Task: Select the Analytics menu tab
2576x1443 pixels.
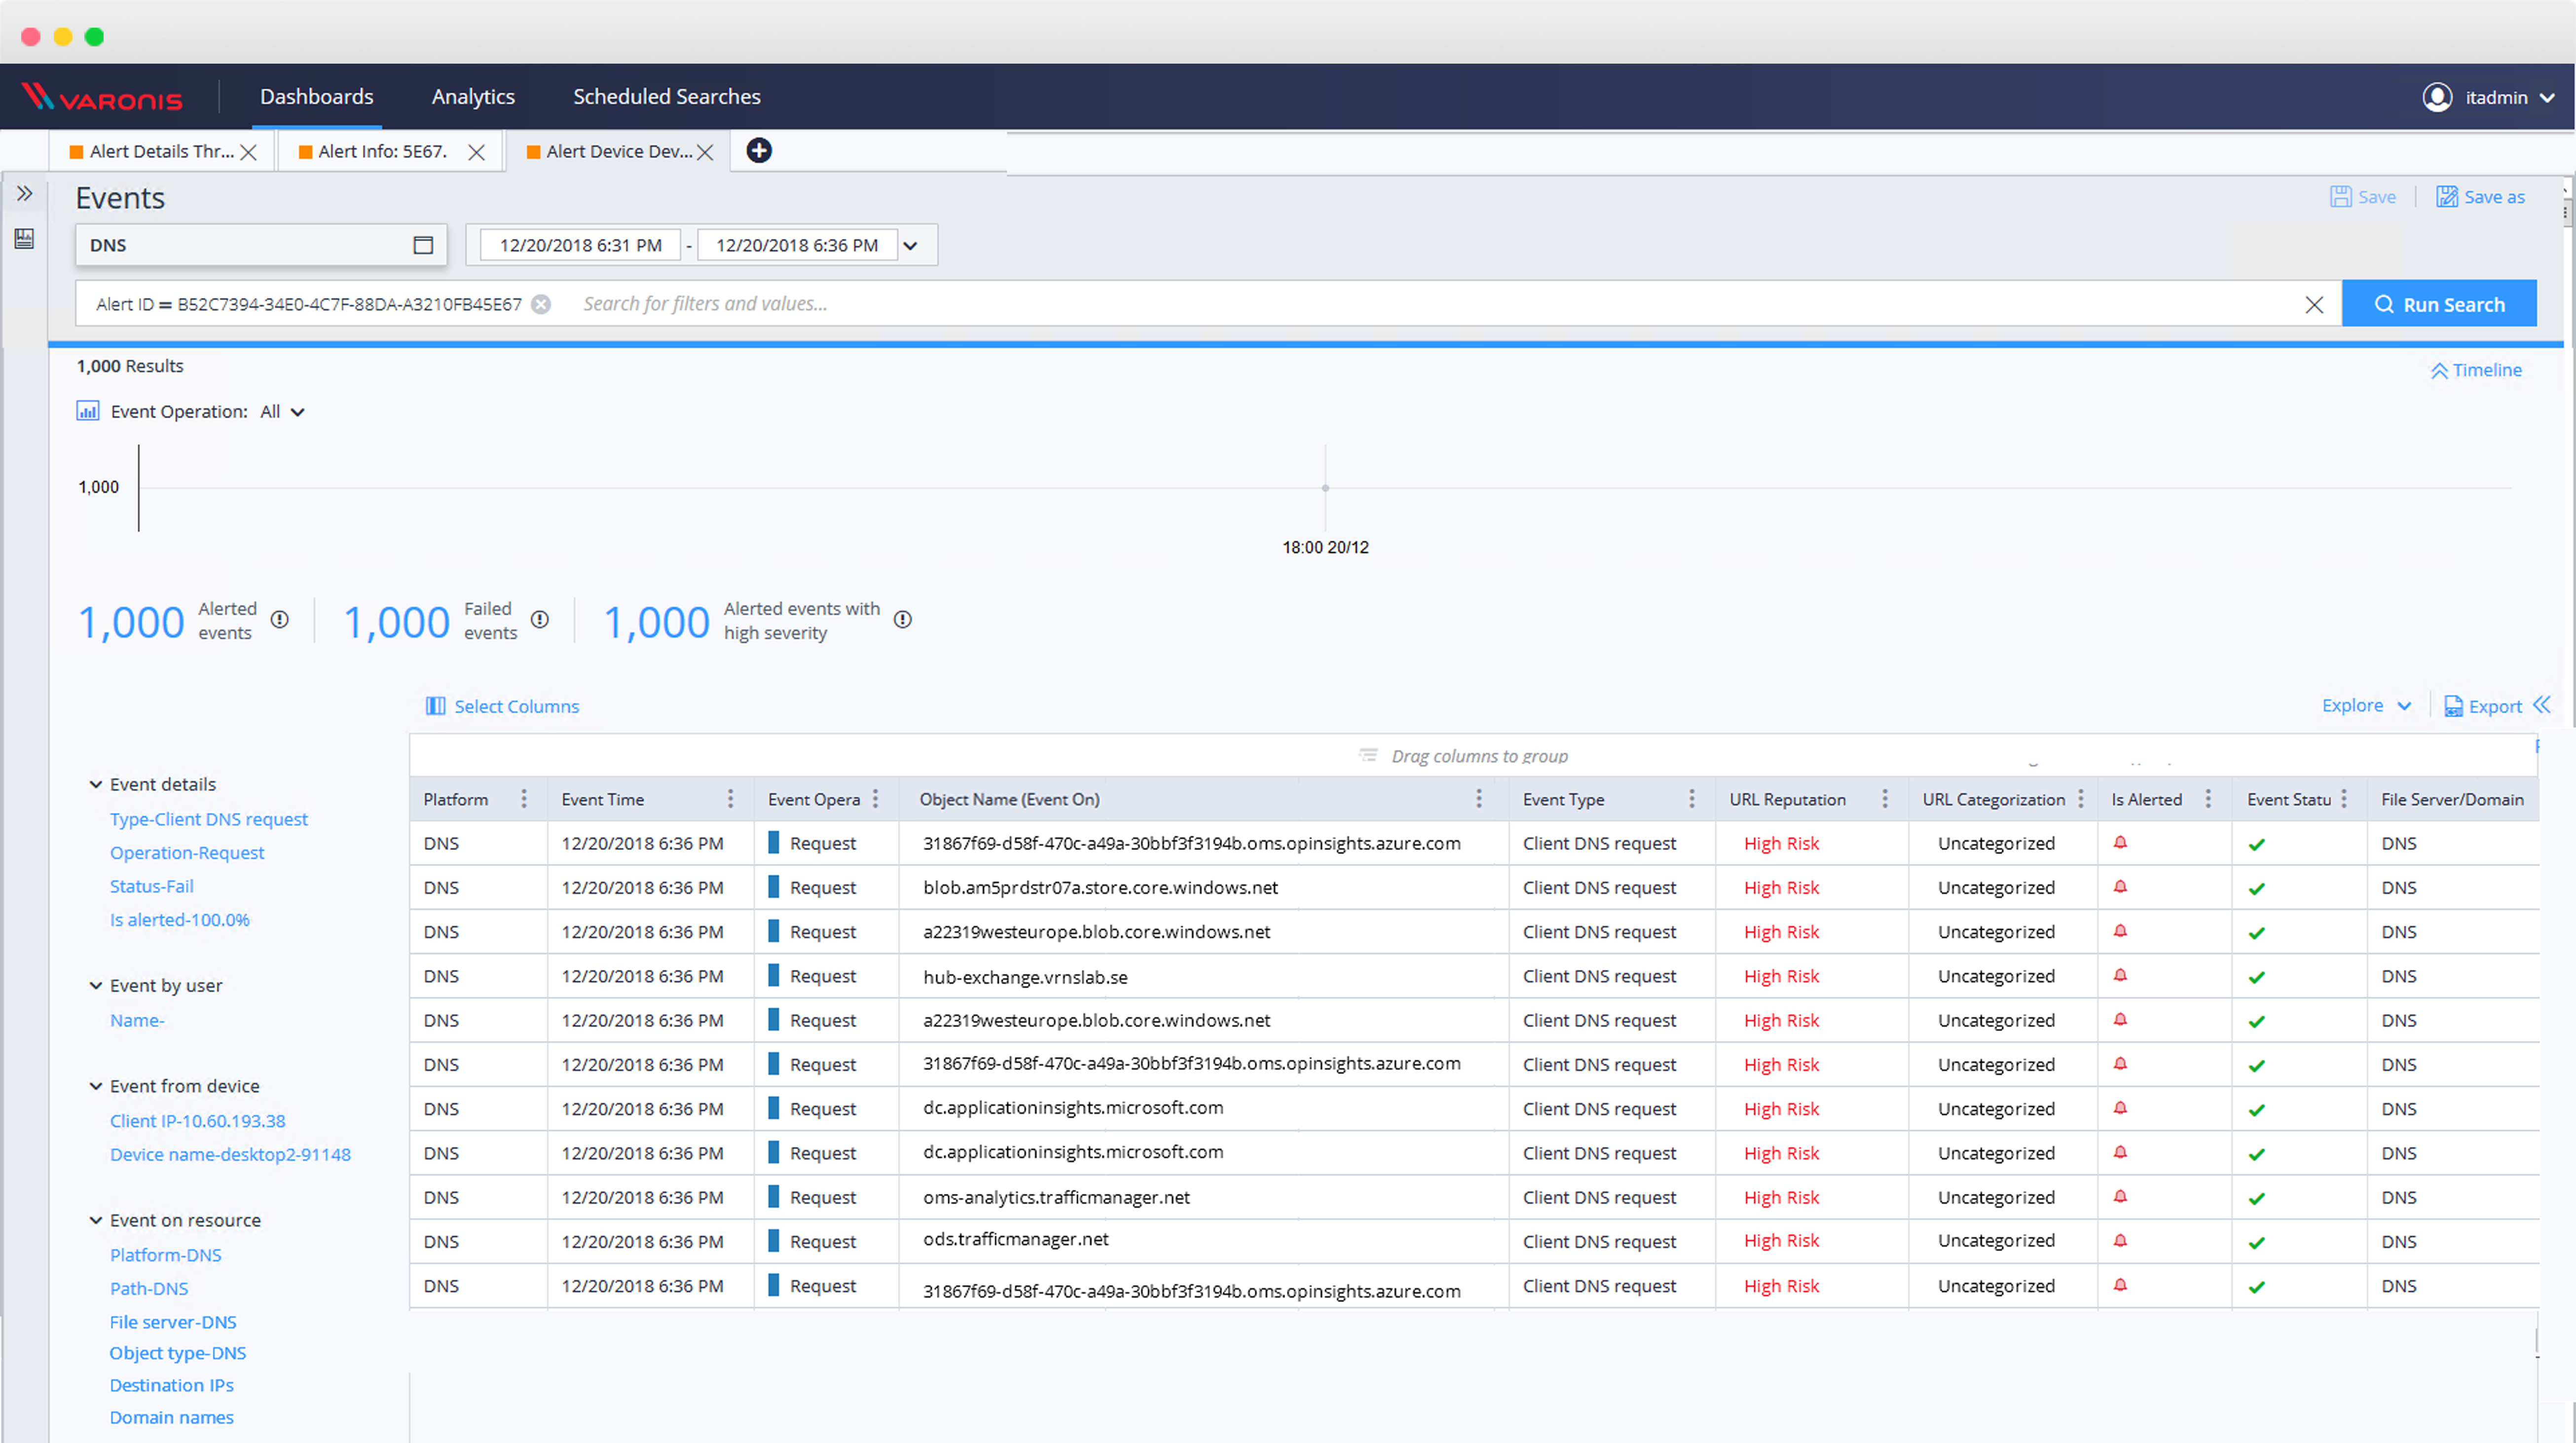Action: [473, 96]
